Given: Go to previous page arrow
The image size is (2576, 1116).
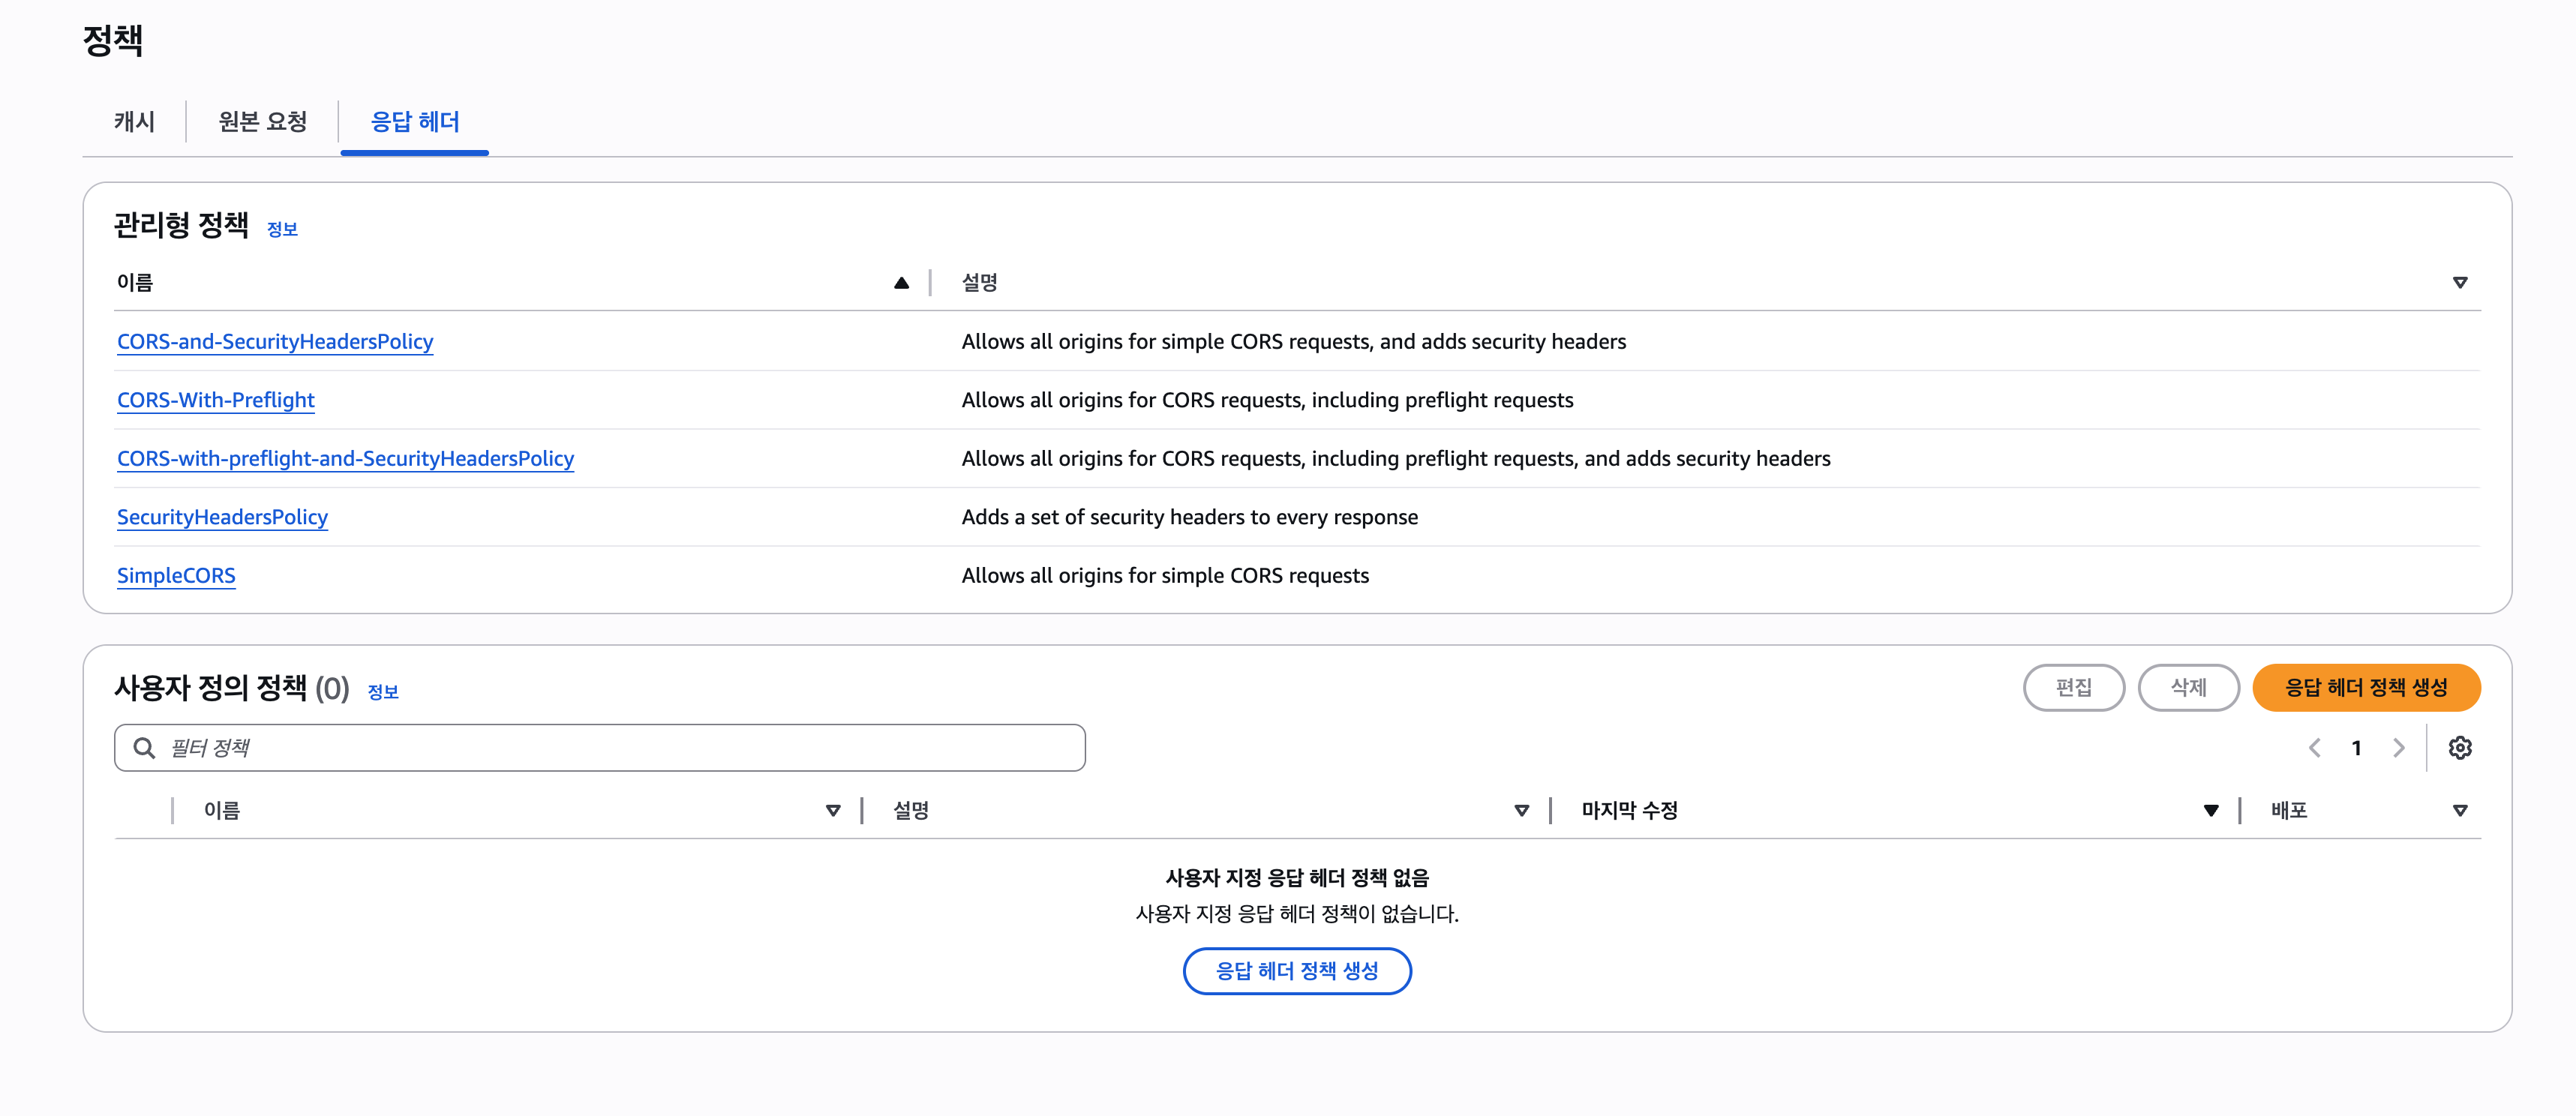Looking at the screenshot, I should coord(2314,748).
